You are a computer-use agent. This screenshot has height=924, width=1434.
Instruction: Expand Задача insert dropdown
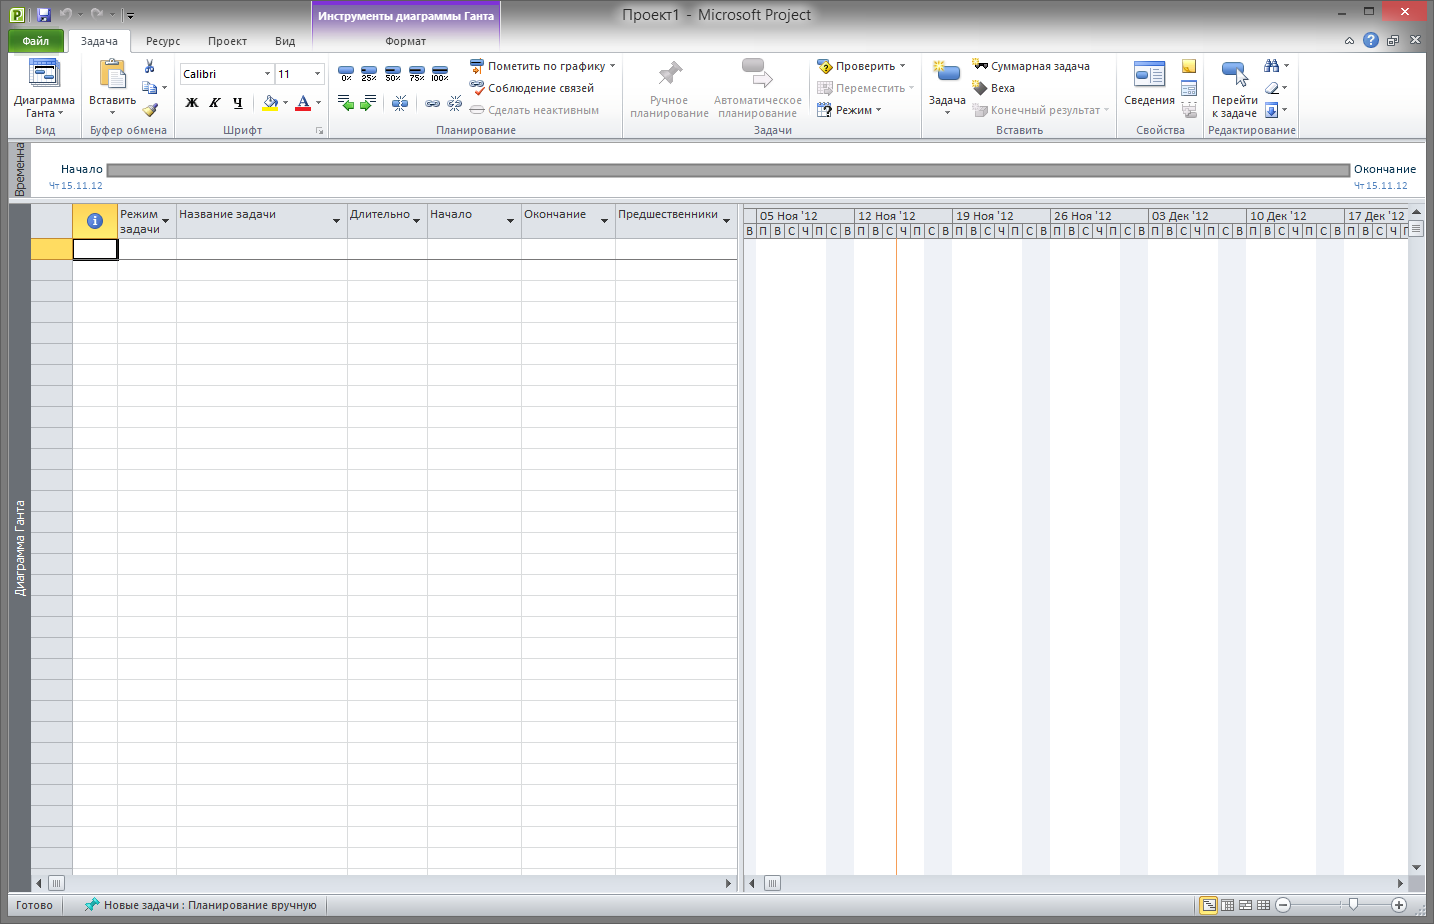(946, 112)
